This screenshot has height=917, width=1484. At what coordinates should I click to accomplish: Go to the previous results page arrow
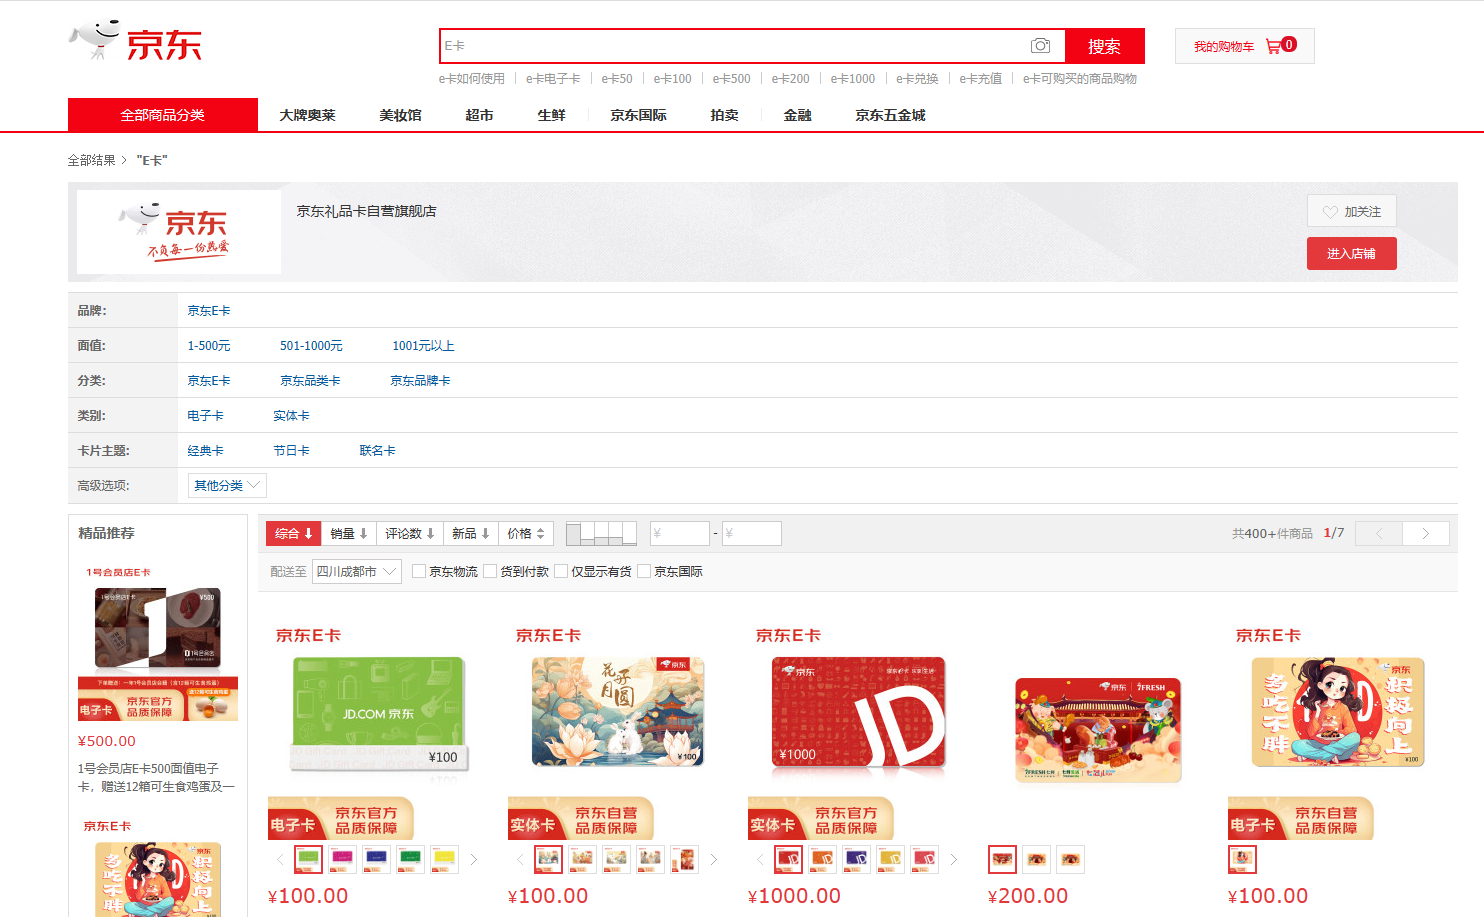pos(1378,534)
